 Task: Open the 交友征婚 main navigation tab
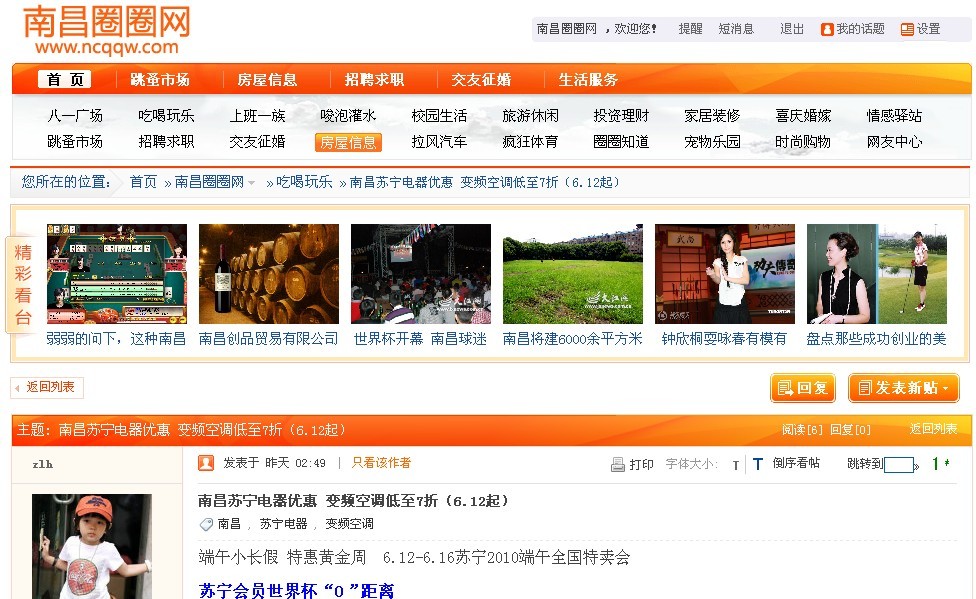click(x=481, y=80)
